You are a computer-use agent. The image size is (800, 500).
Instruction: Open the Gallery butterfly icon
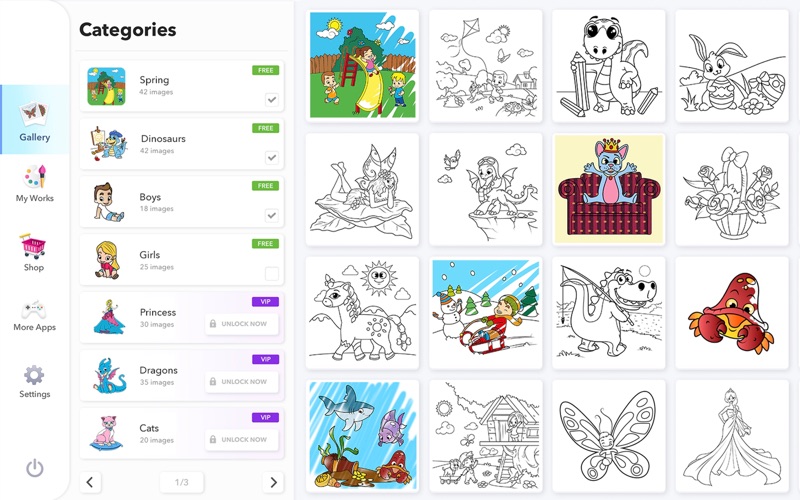tap(34, 112)
